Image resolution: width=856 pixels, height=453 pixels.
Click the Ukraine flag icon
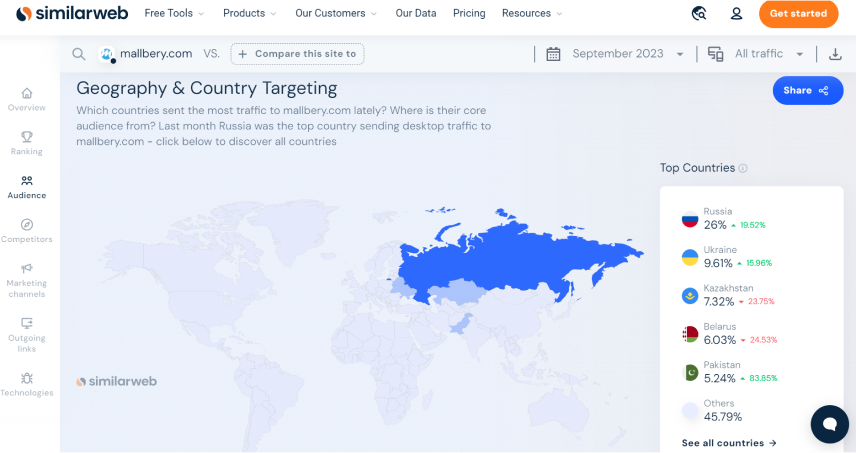(x=690, y=257)
